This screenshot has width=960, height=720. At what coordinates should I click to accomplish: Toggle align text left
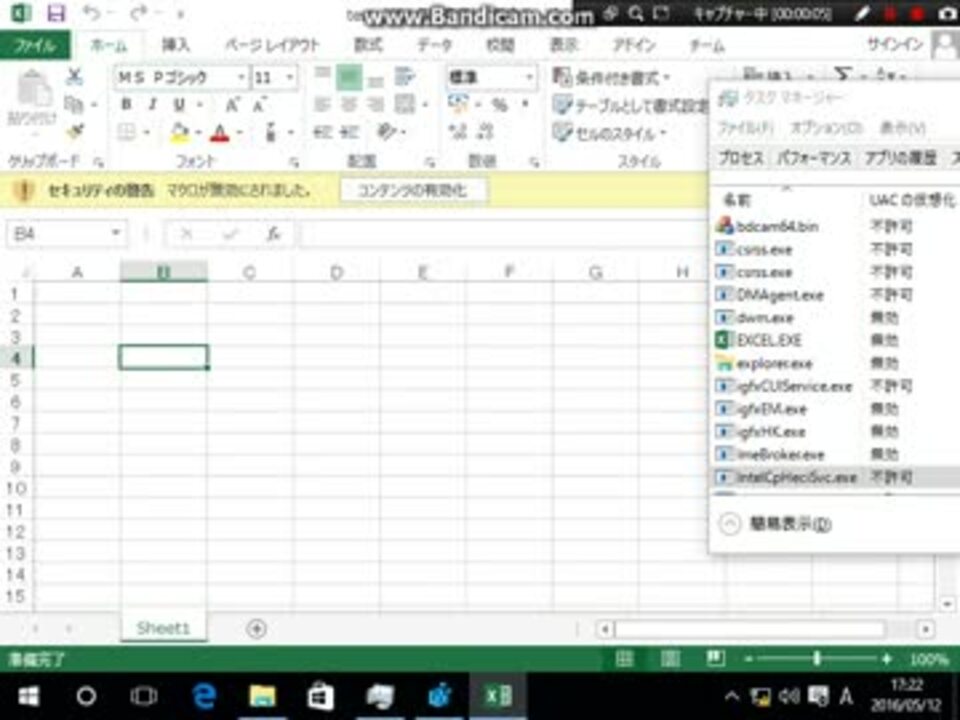coord(322,105)
